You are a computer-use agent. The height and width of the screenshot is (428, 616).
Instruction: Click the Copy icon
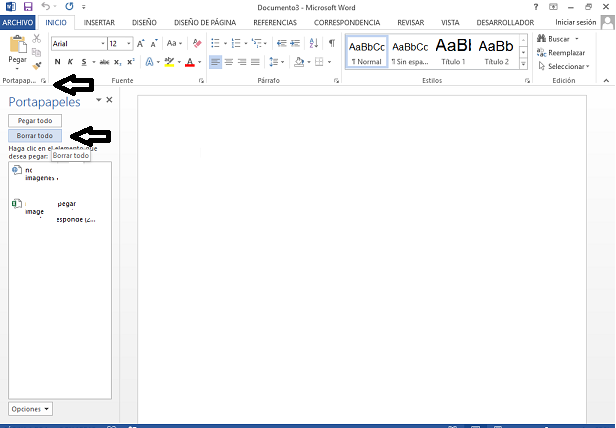(x=37, y=52)
